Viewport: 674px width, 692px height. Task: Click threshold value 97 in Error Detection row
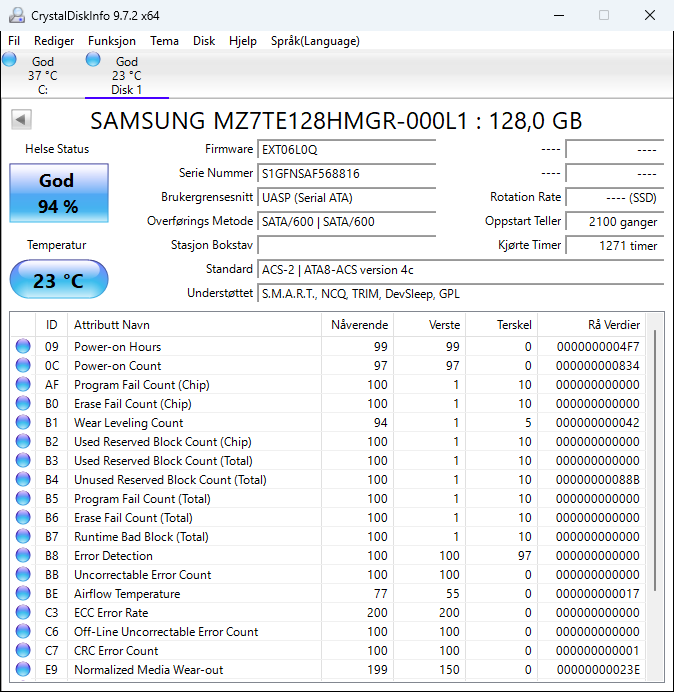[x=524, y=556]
